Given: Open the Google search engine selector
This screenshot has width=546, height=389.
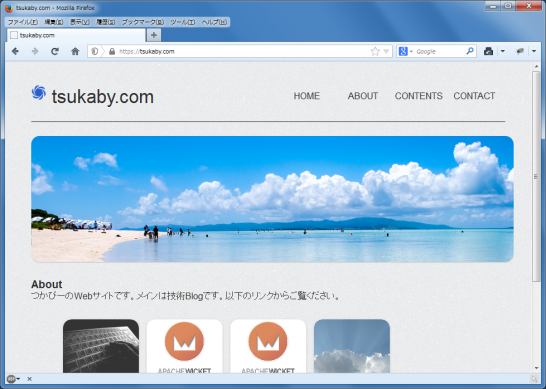Looking at the screenshot, I should (405, 52).
